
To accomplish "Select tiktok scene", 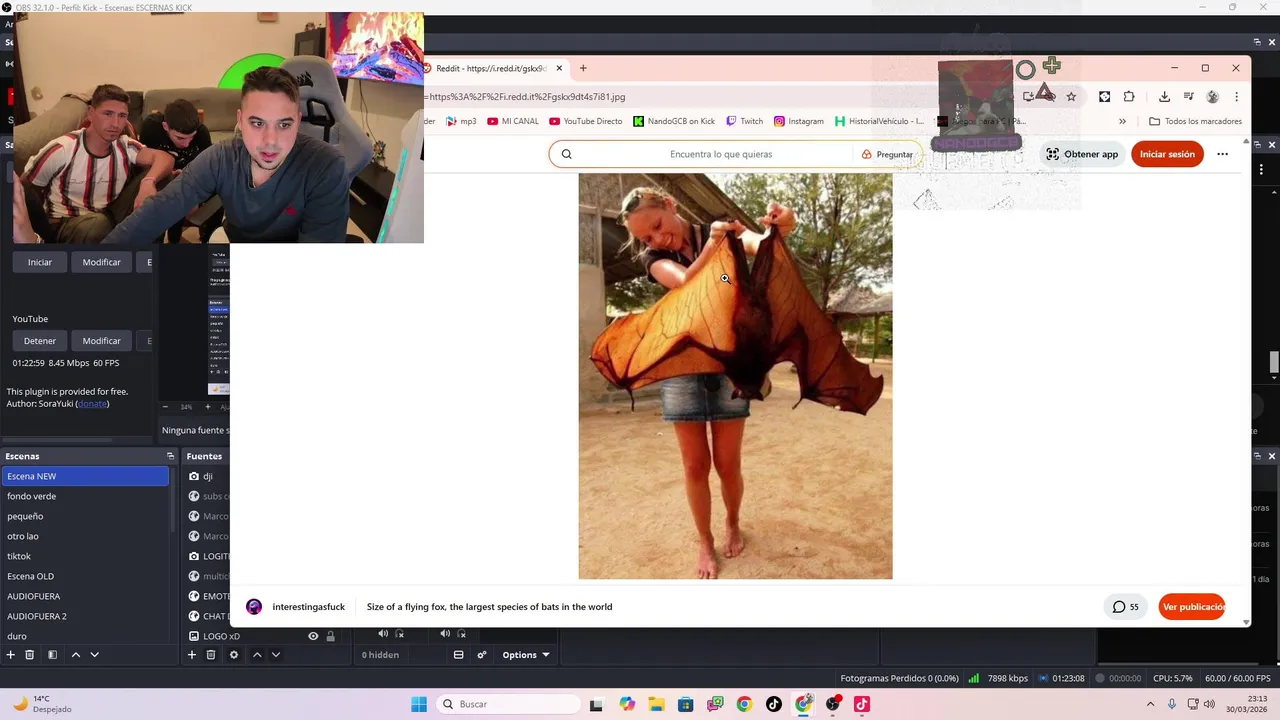I will [x=85, y=556].
